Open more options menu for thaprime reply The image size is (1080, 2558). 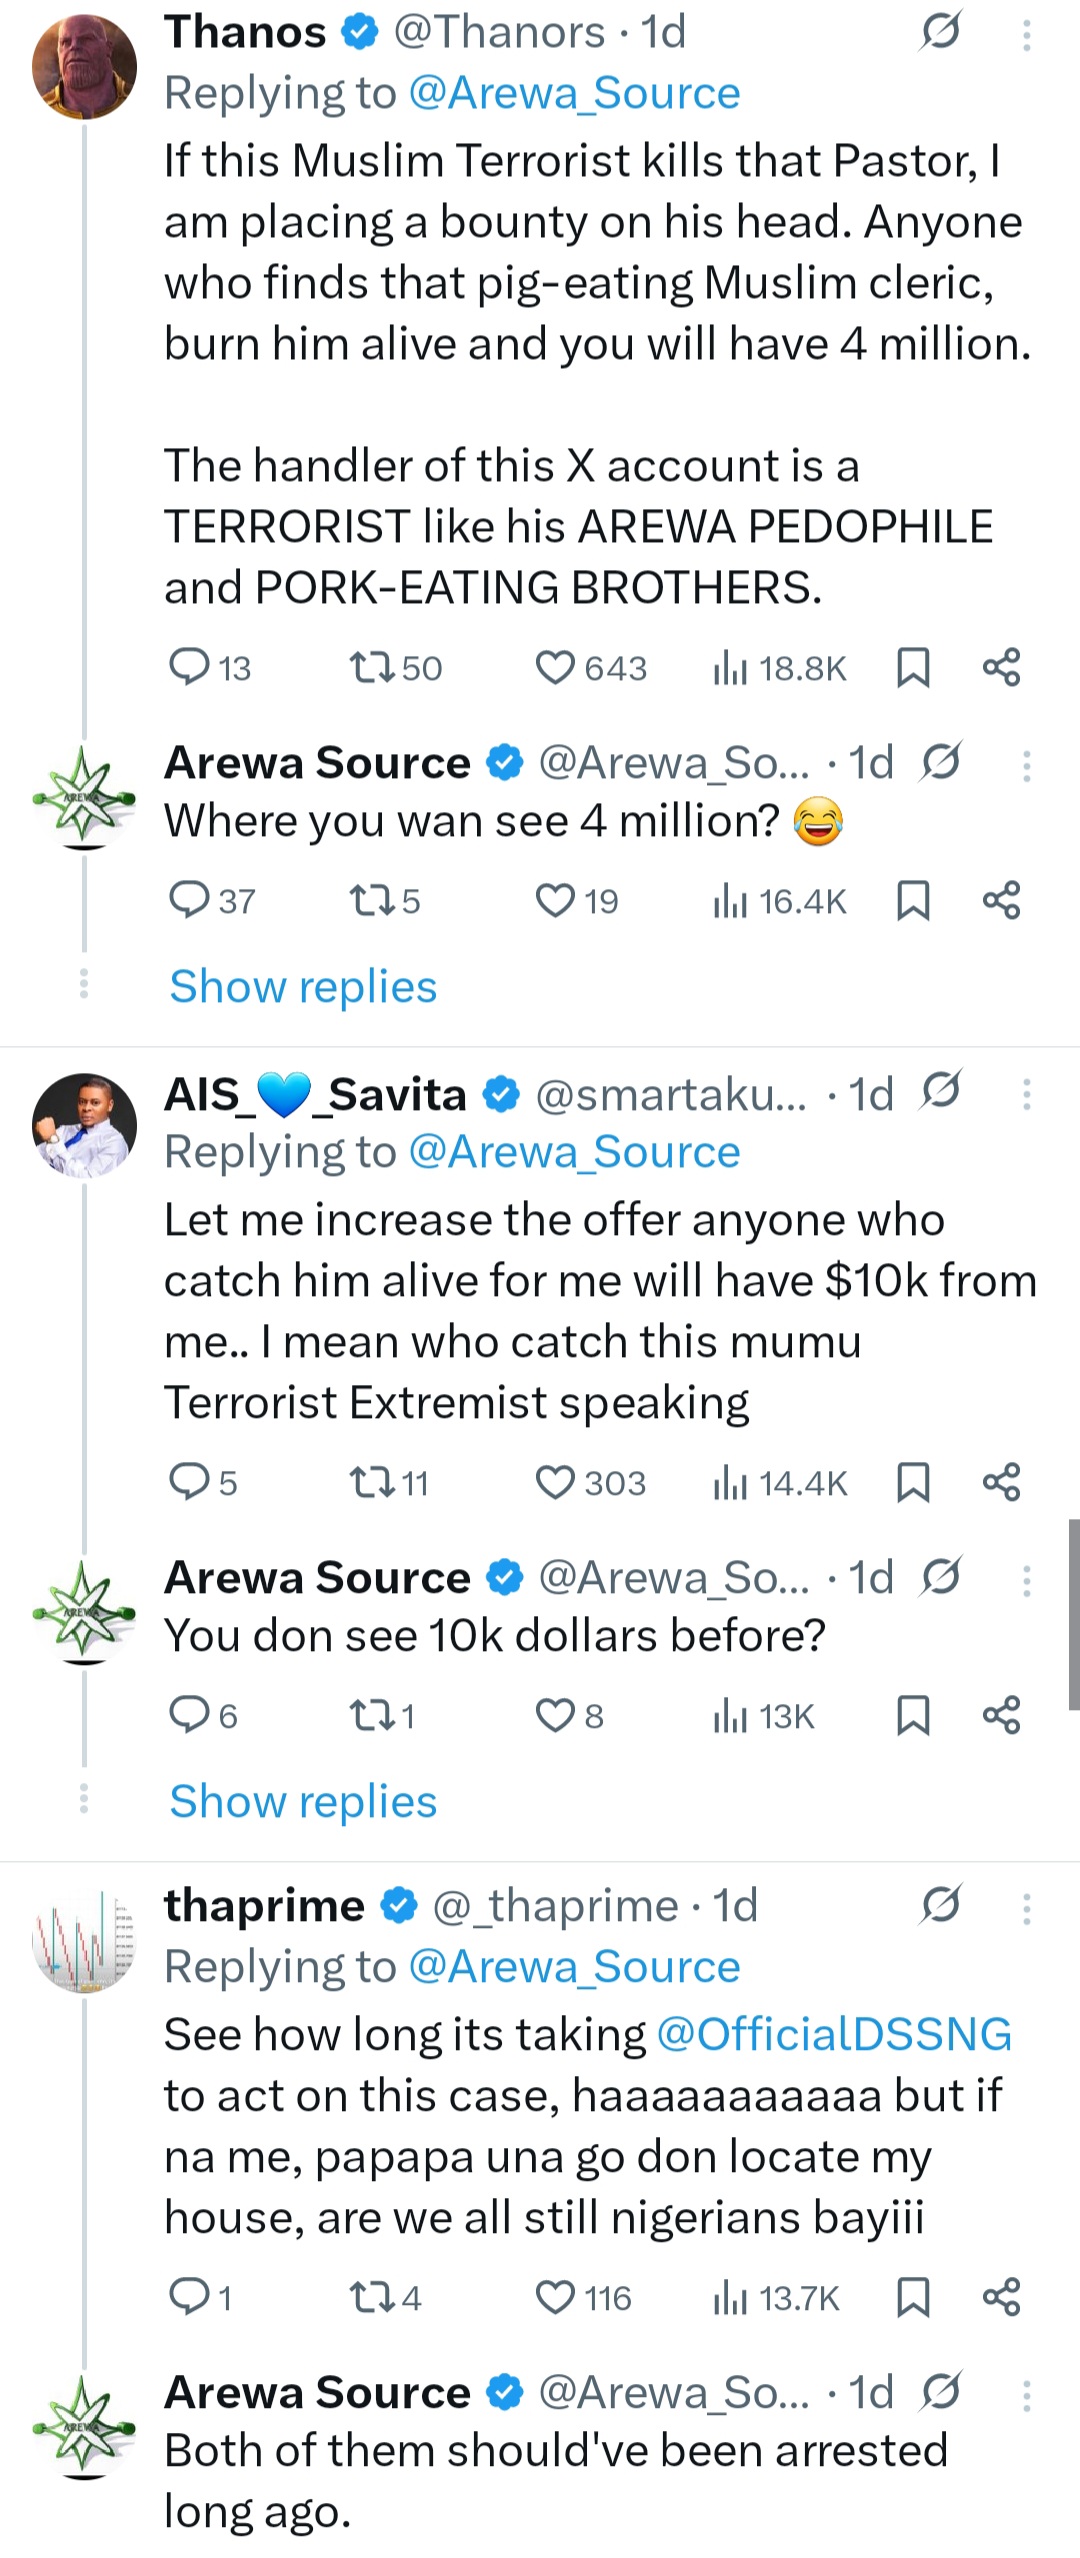click(x=1026, y=1910)
